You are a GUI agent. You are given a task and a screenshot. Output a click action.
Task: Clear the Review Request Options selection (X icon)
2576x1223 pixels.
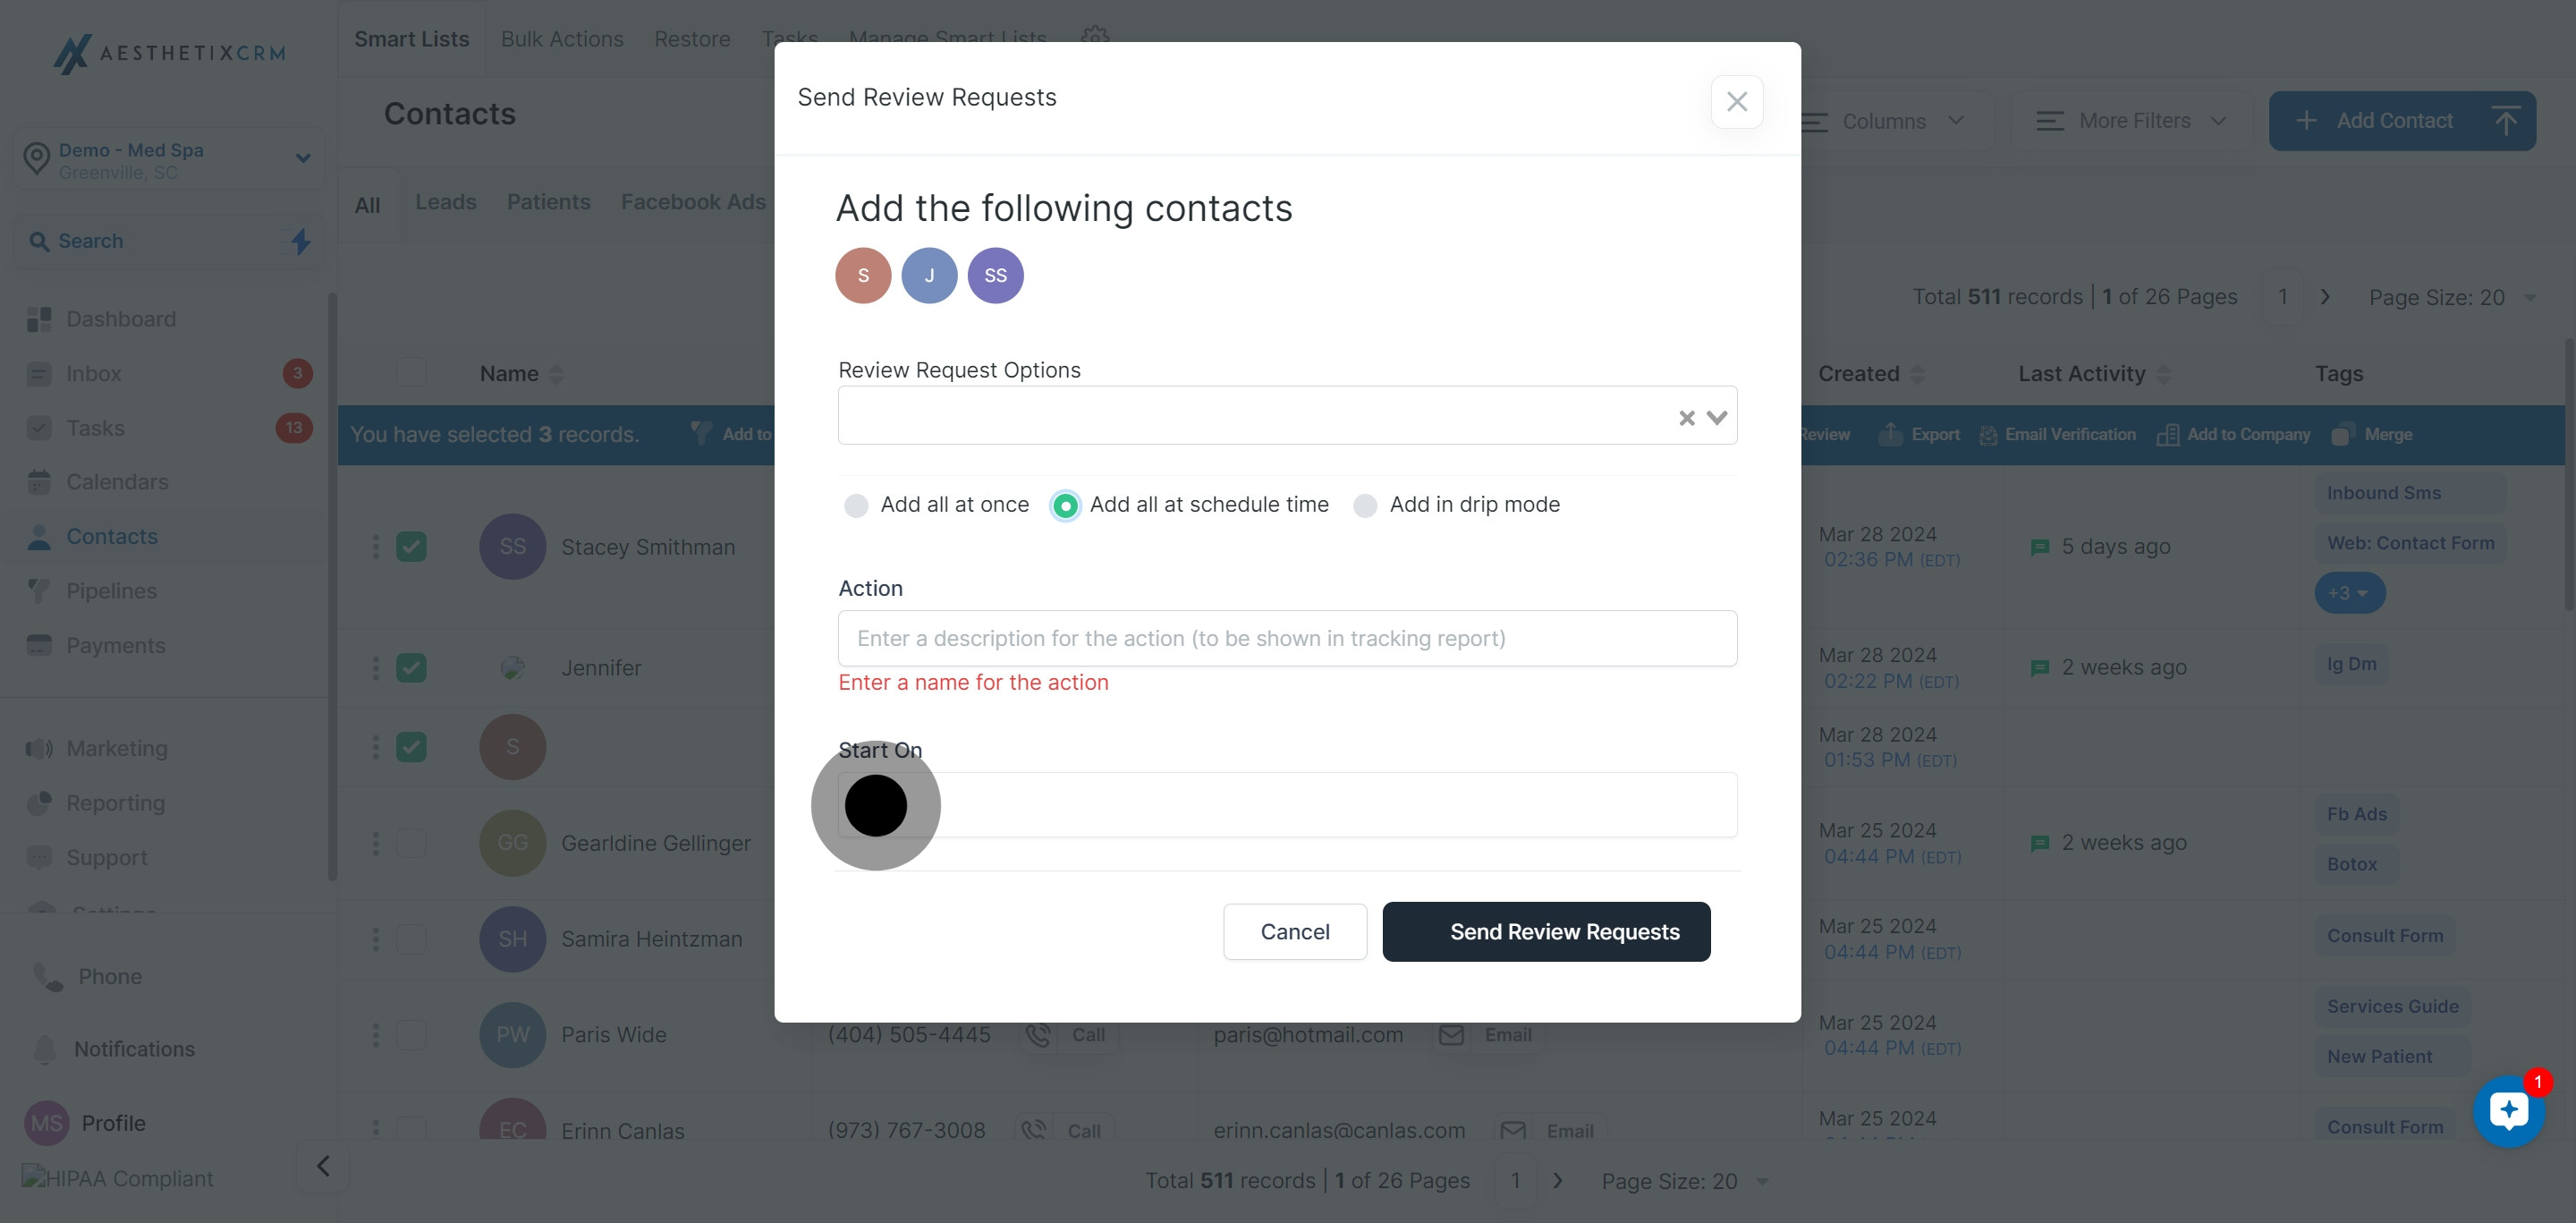point(1686,418)
